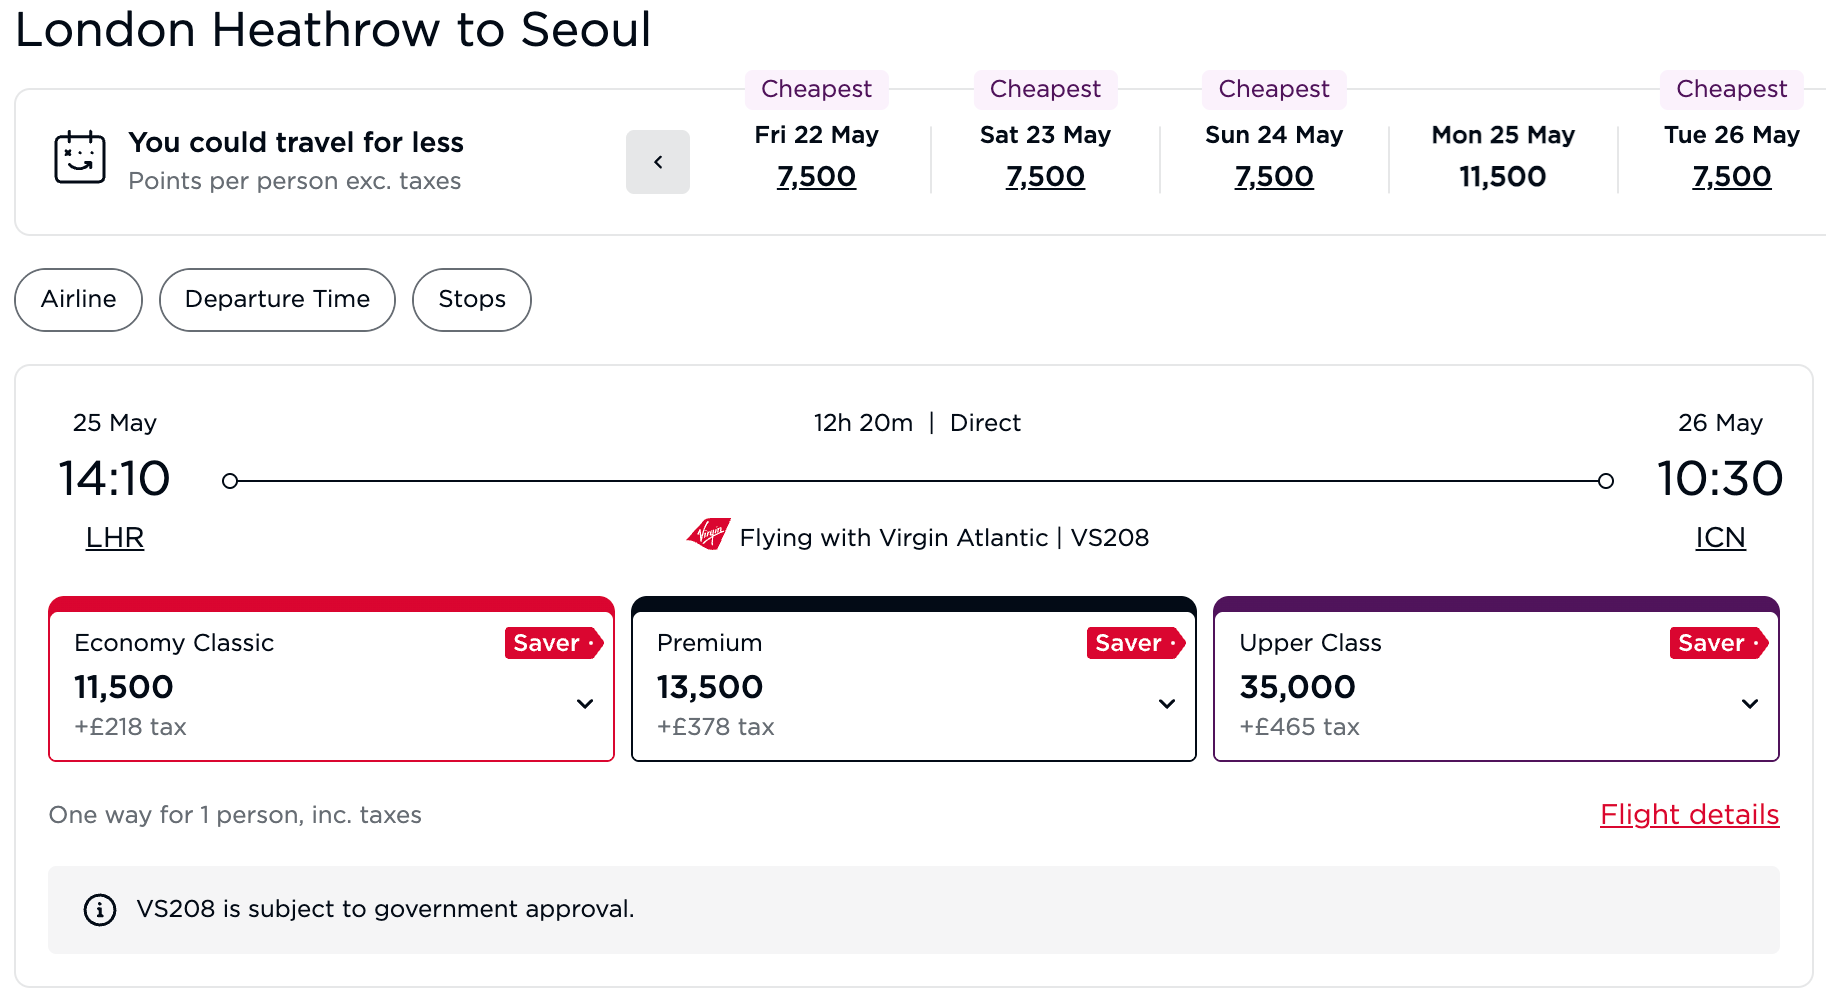Click the Saver tag on Upper Class
This screenshot has height=1002, width=1826.
coord(1718,643)
